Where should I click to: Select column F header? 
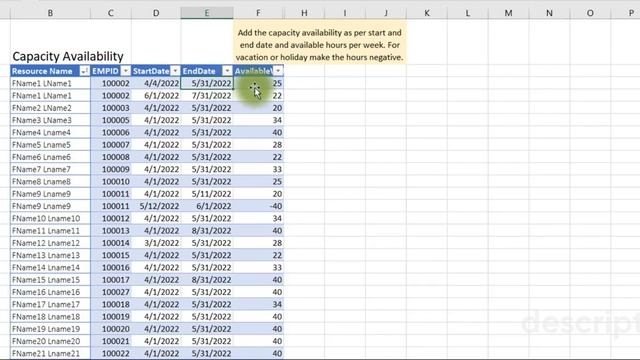[x=258, y=13]
